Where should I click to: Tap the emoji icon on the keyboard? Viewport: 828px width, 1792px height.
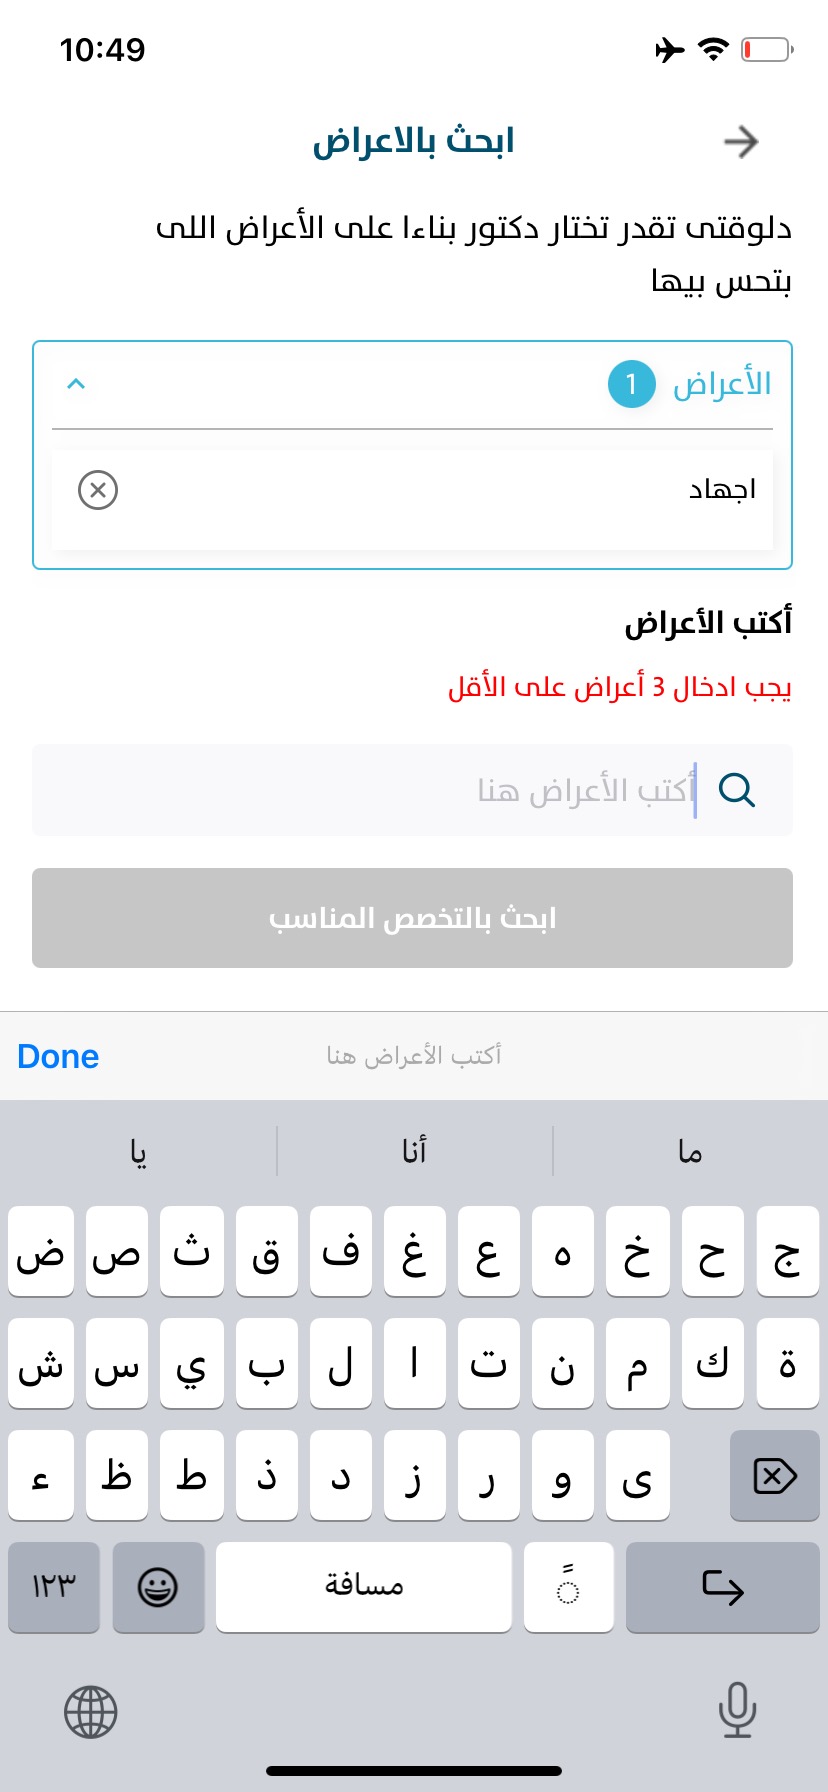(x=158, y=1587)
